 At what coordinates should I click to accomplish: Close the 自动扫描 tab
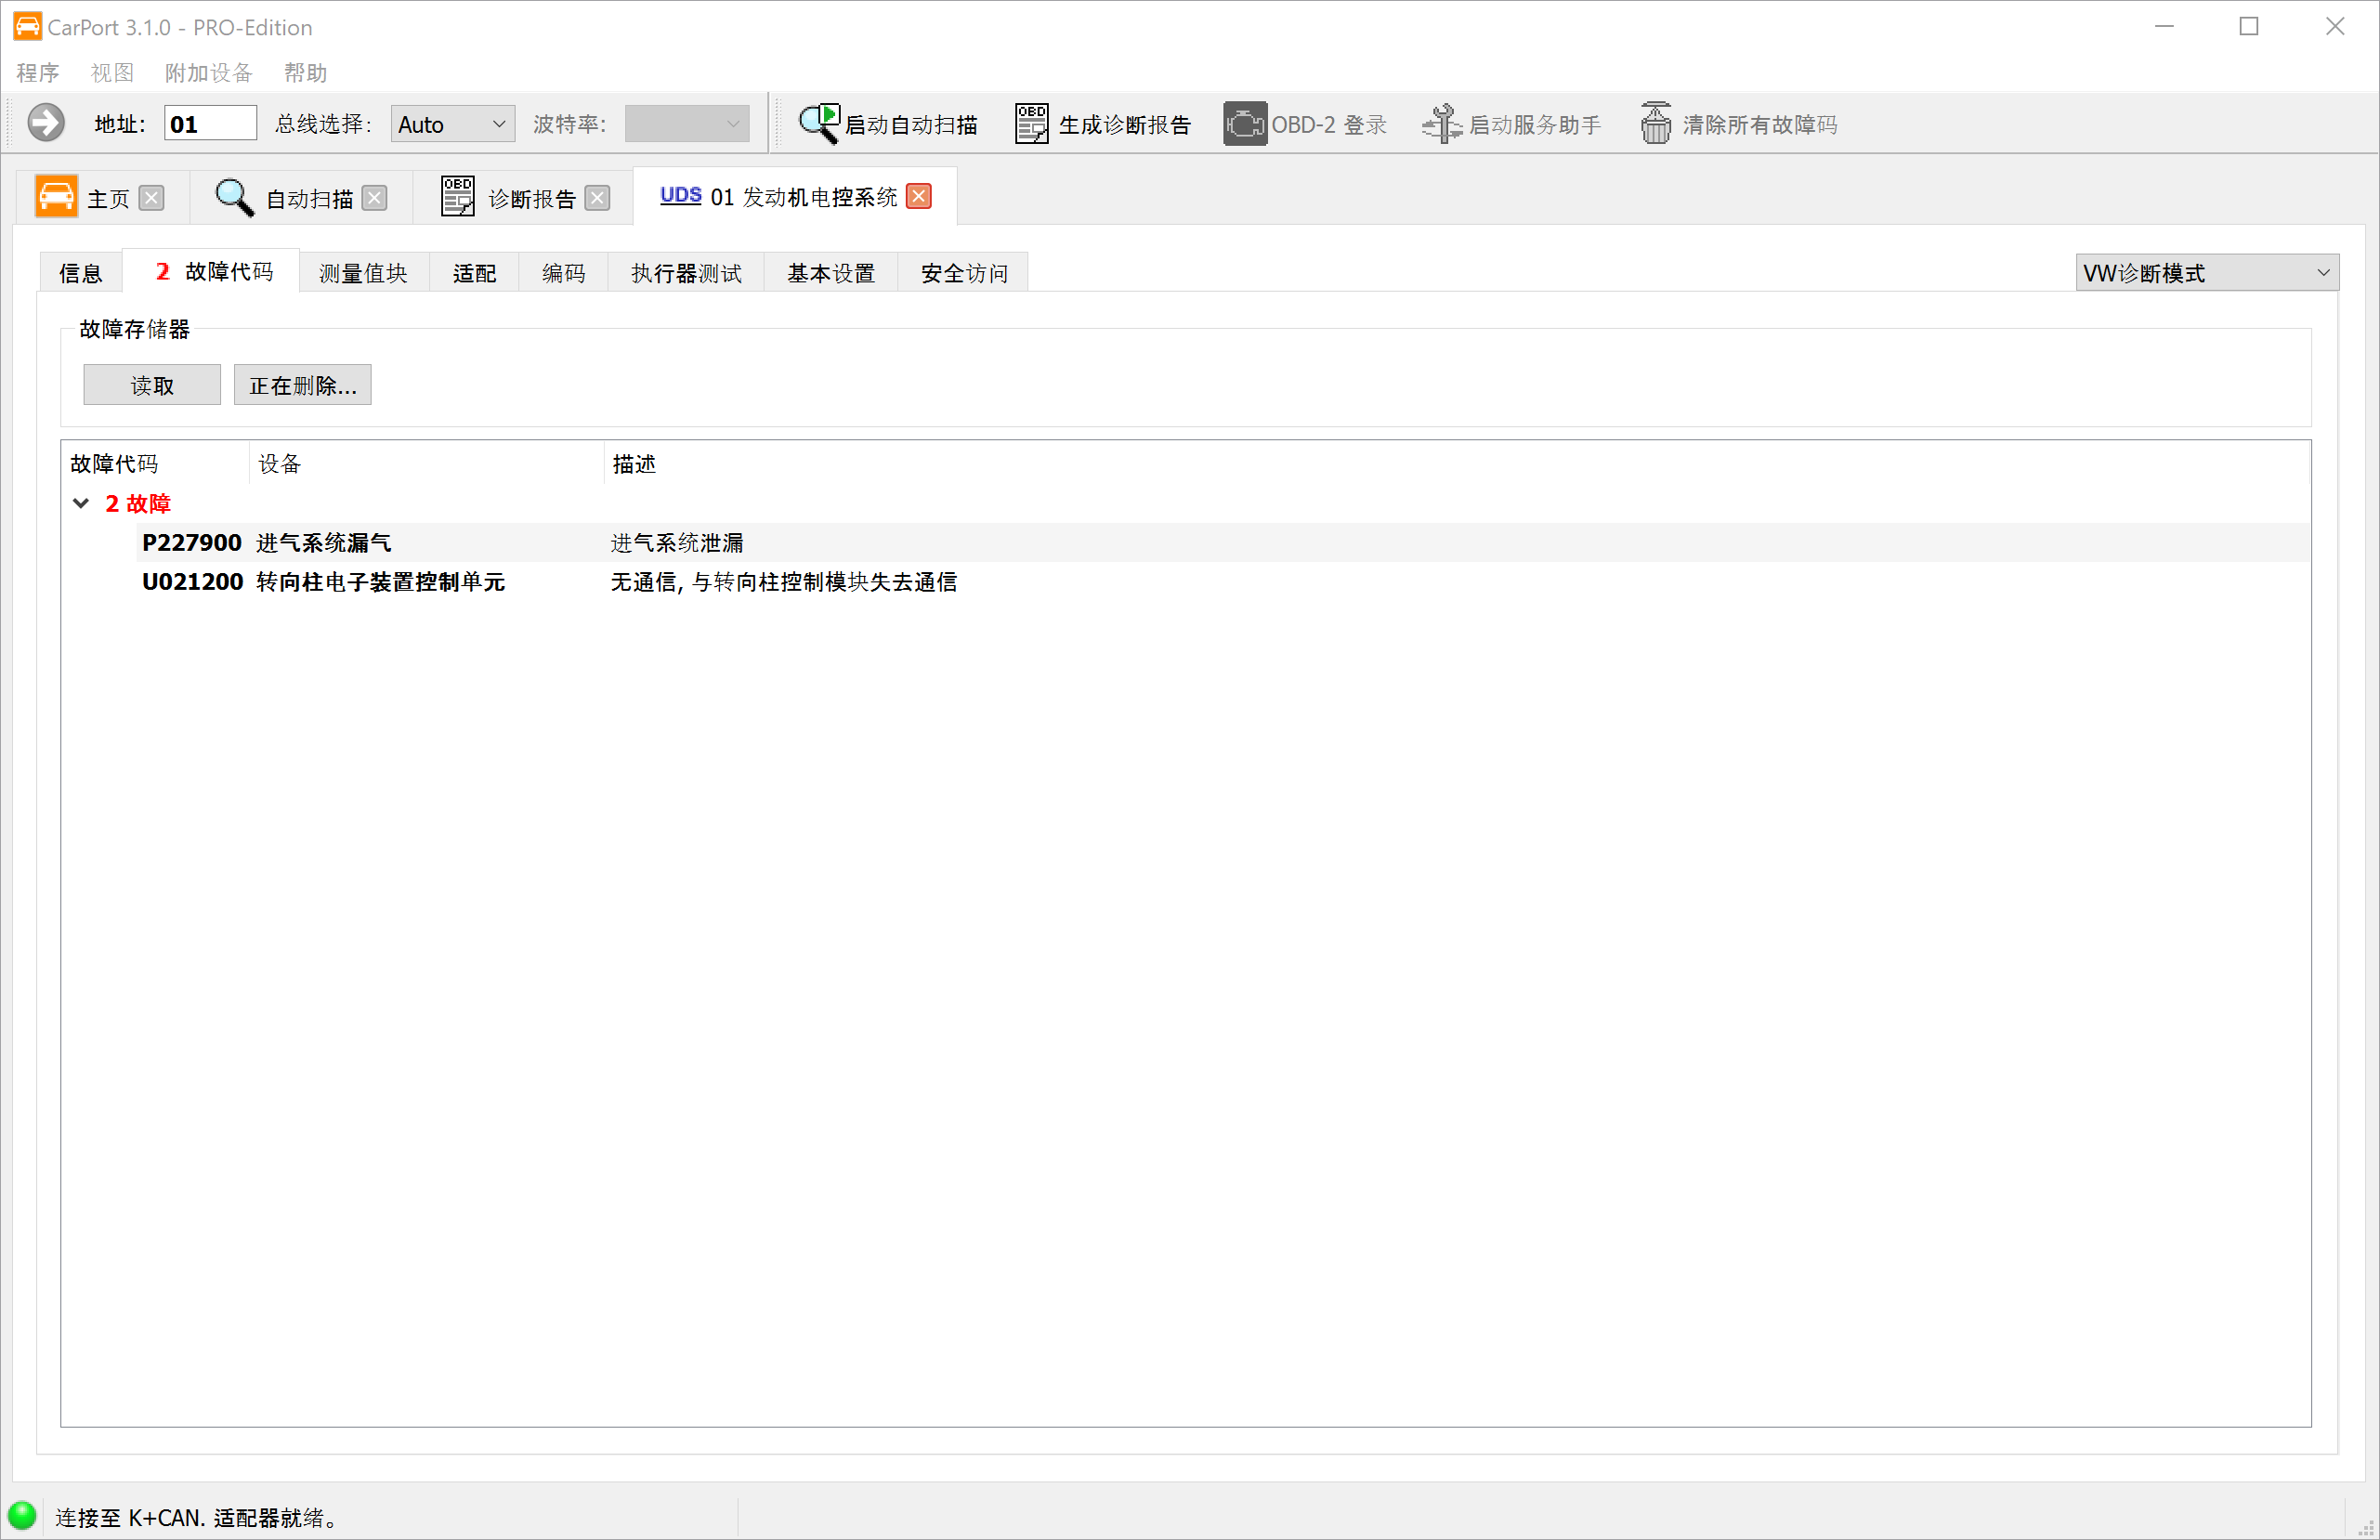[374, 197]
